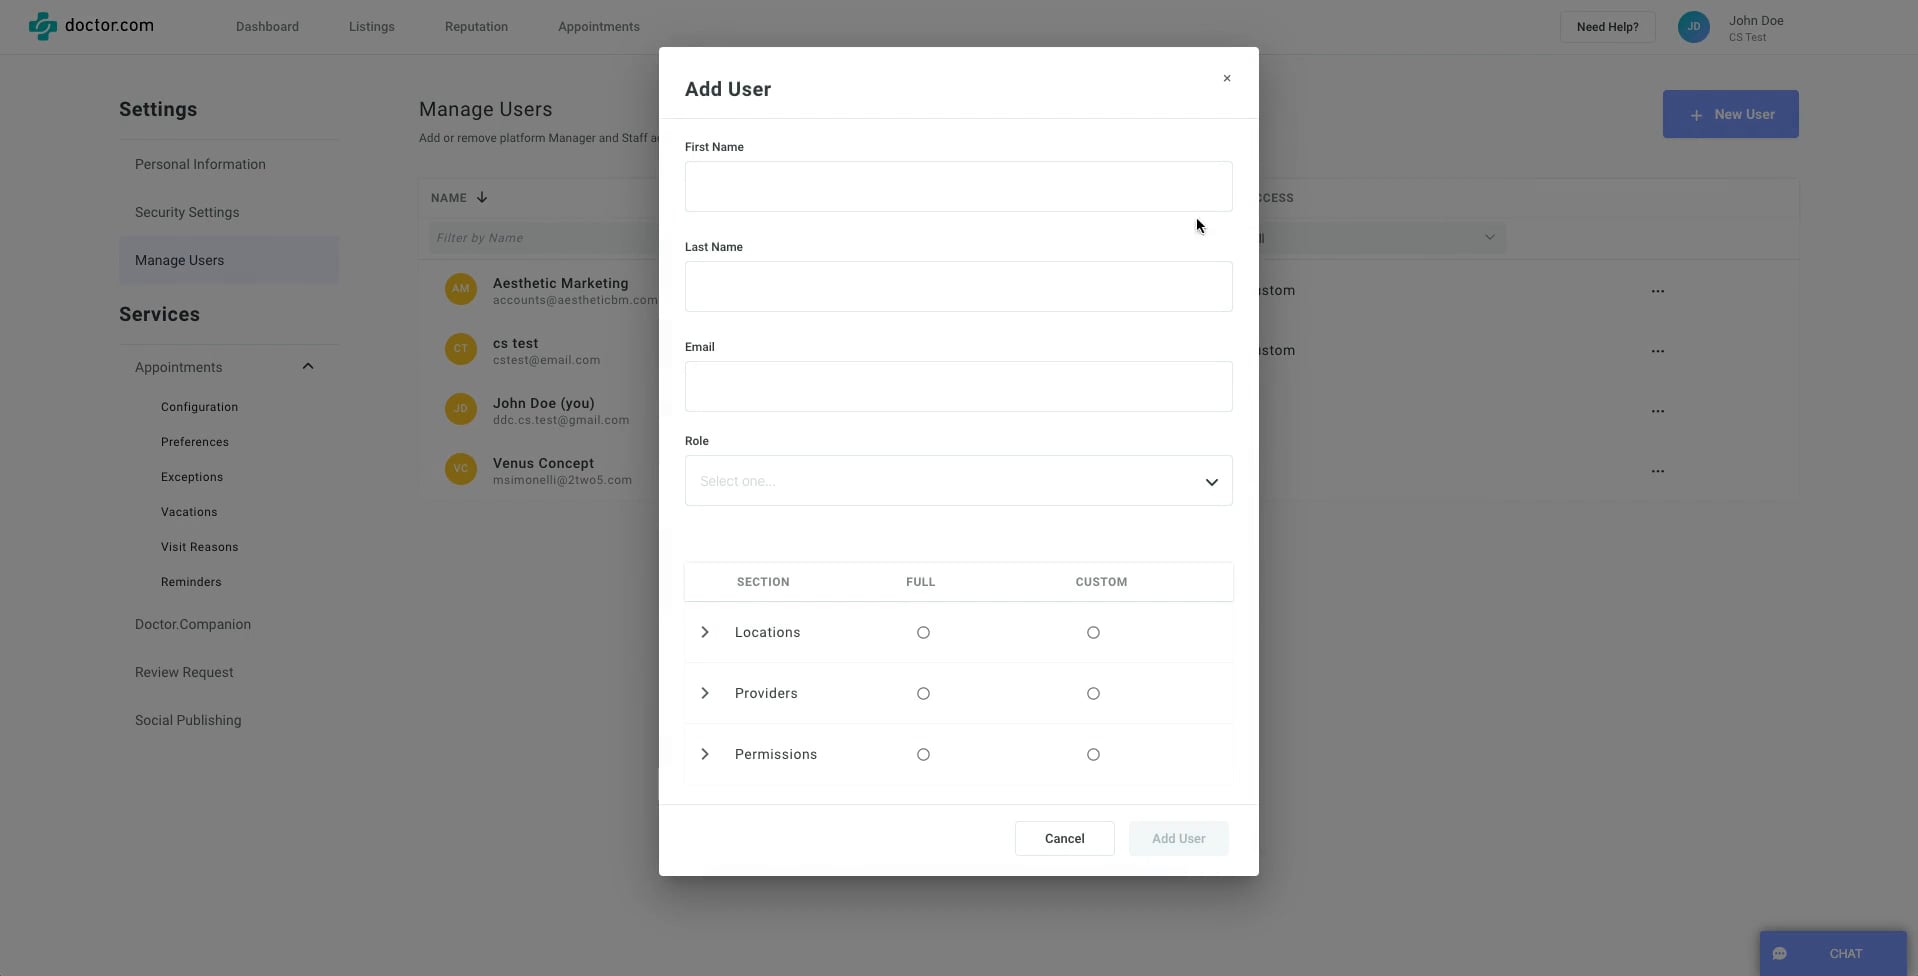Click the Filter by Name field
Viewport: 1918px width, 976px height.
[543, 238]
